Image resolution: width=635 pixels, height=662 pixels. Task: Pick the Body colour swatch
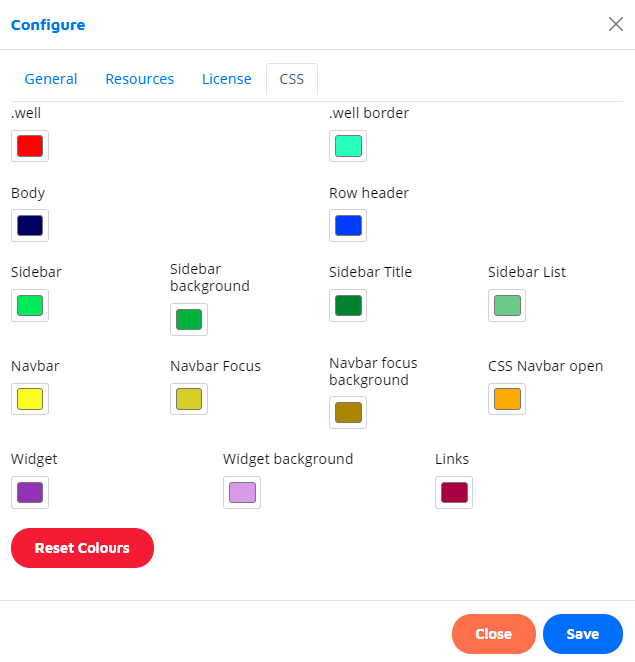click(x=30, y=225)
